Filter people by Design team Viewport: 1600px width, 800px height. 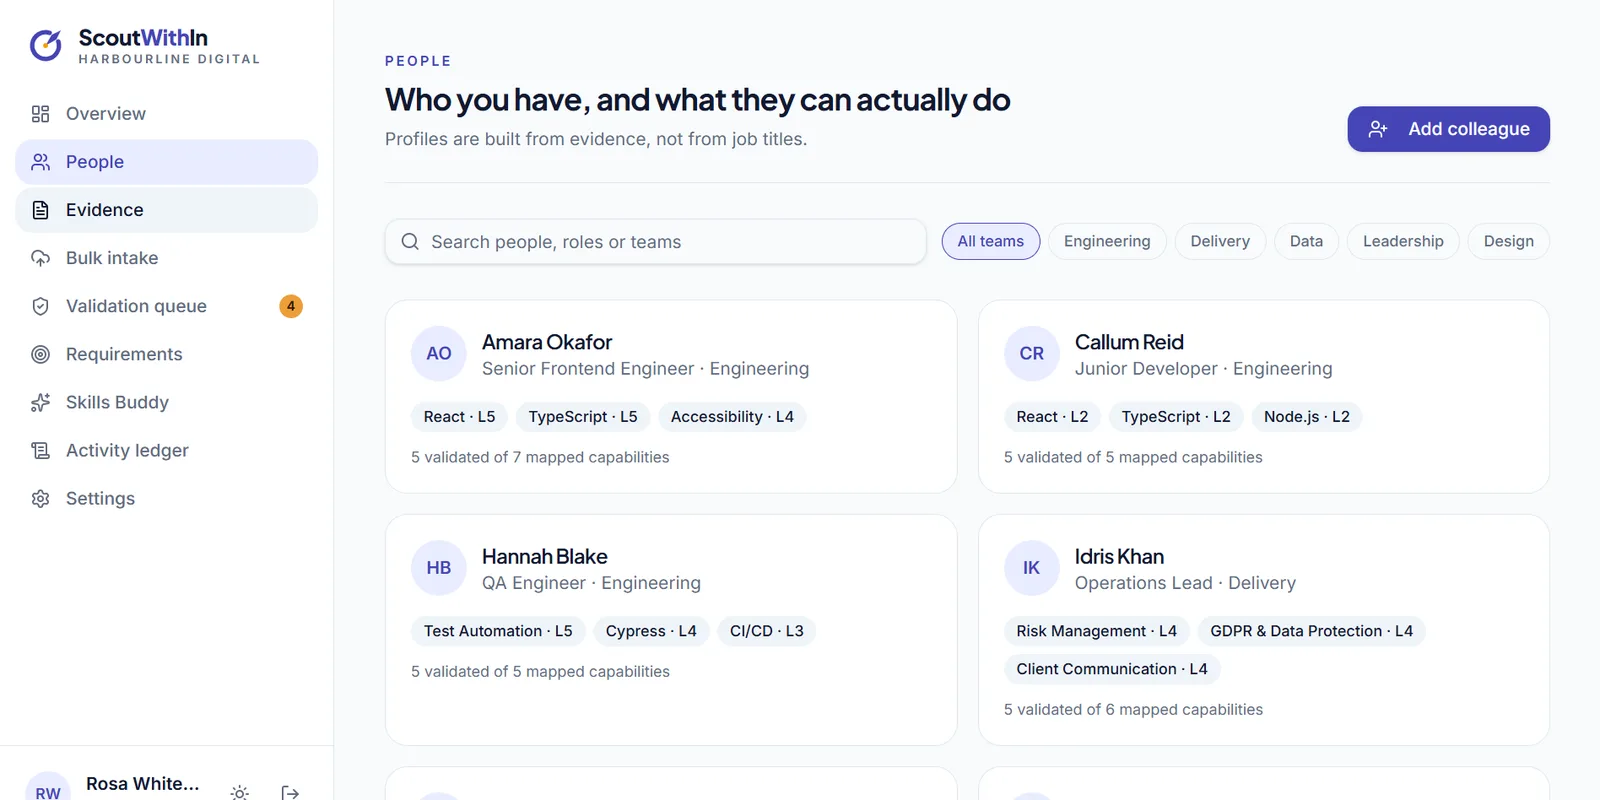click(x=1508, y=241)
